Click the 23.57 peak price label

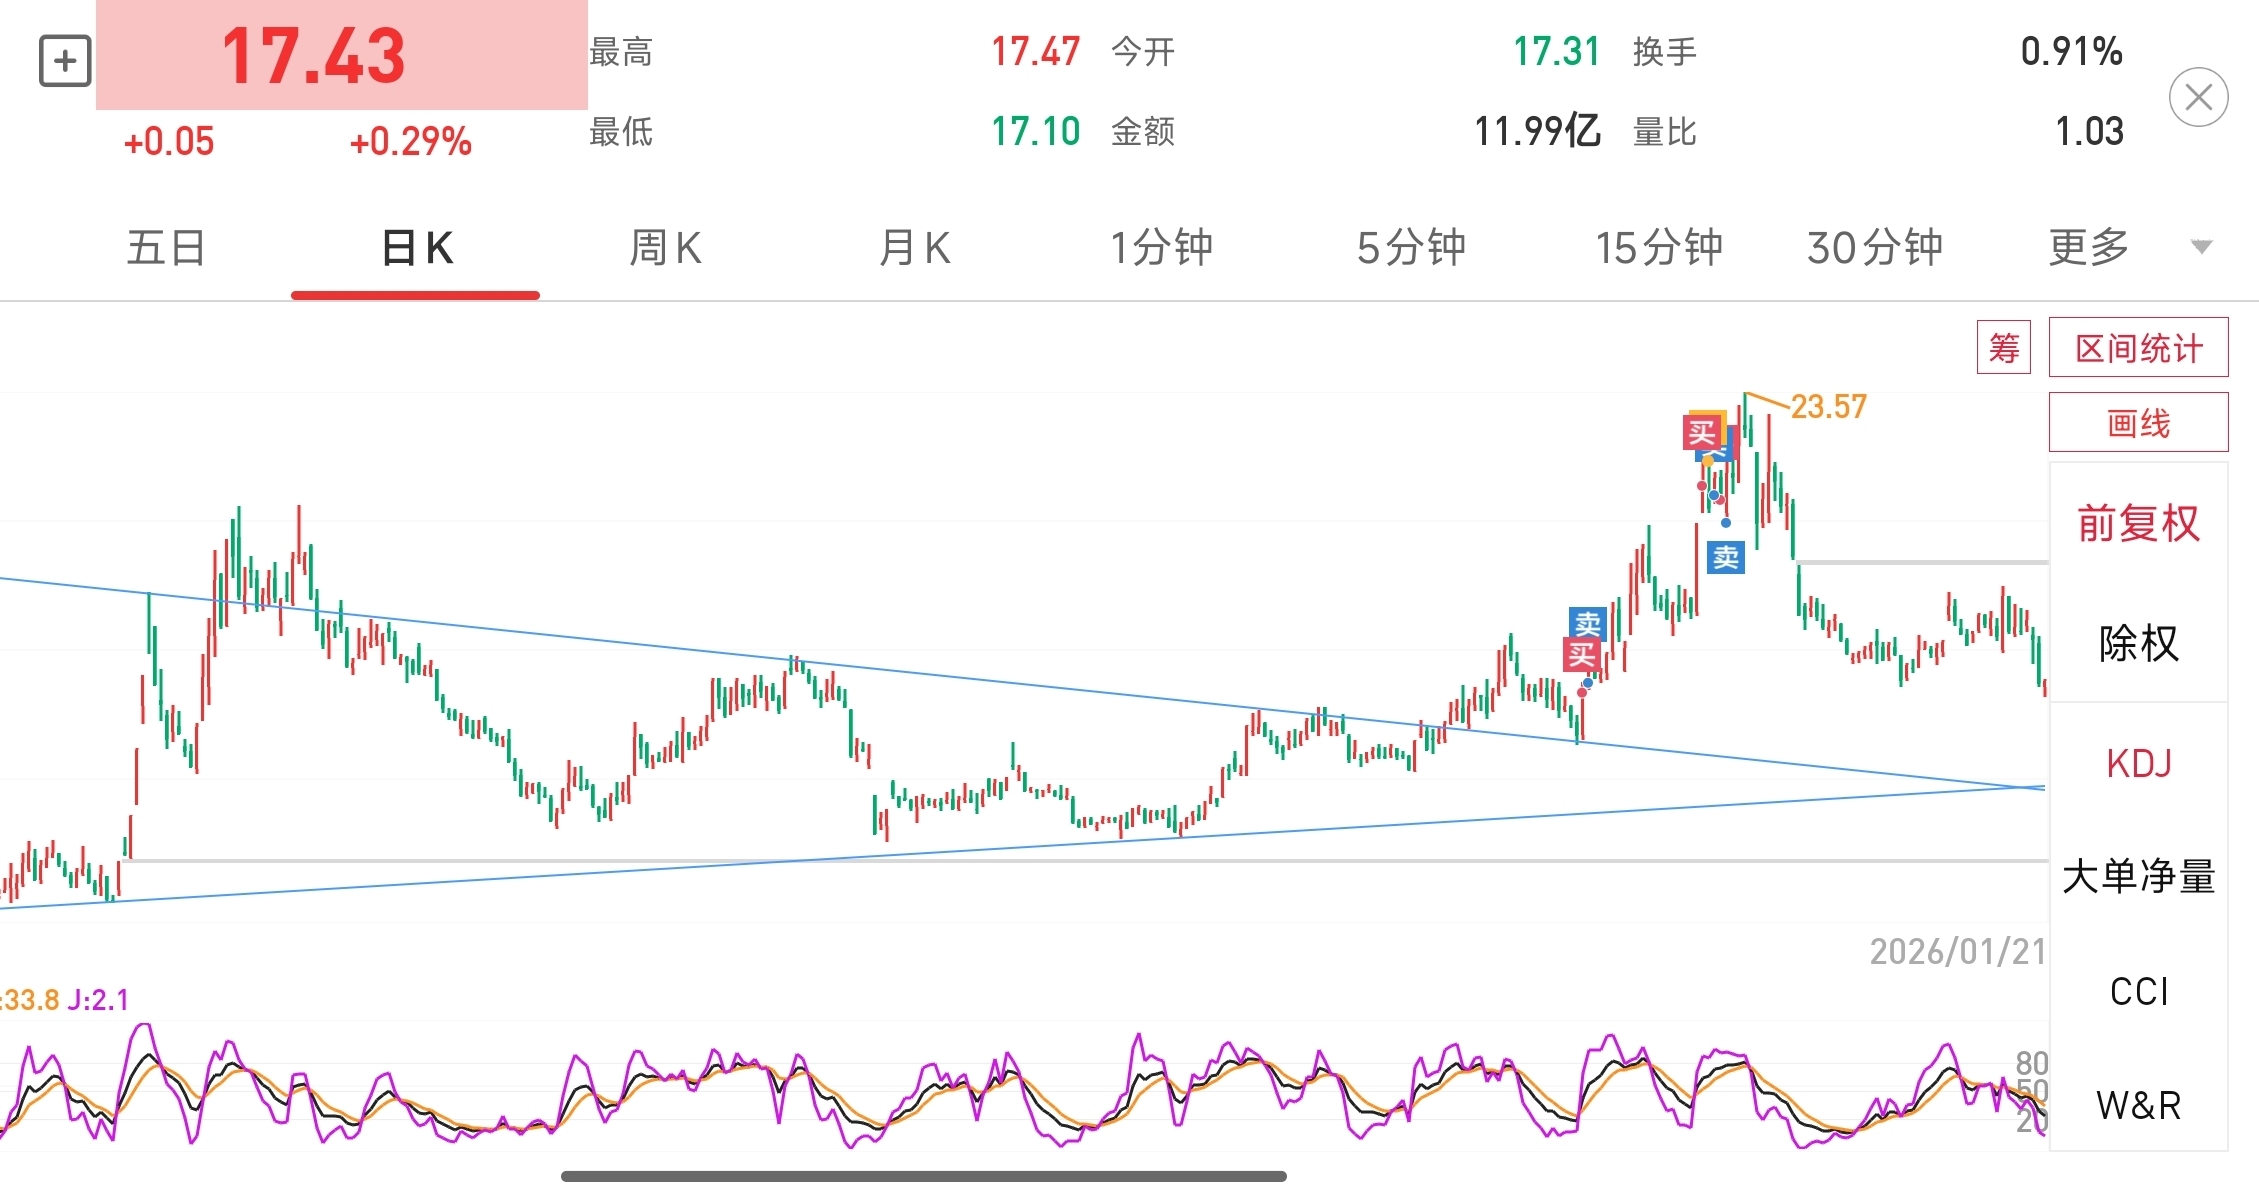[1827, 407]
